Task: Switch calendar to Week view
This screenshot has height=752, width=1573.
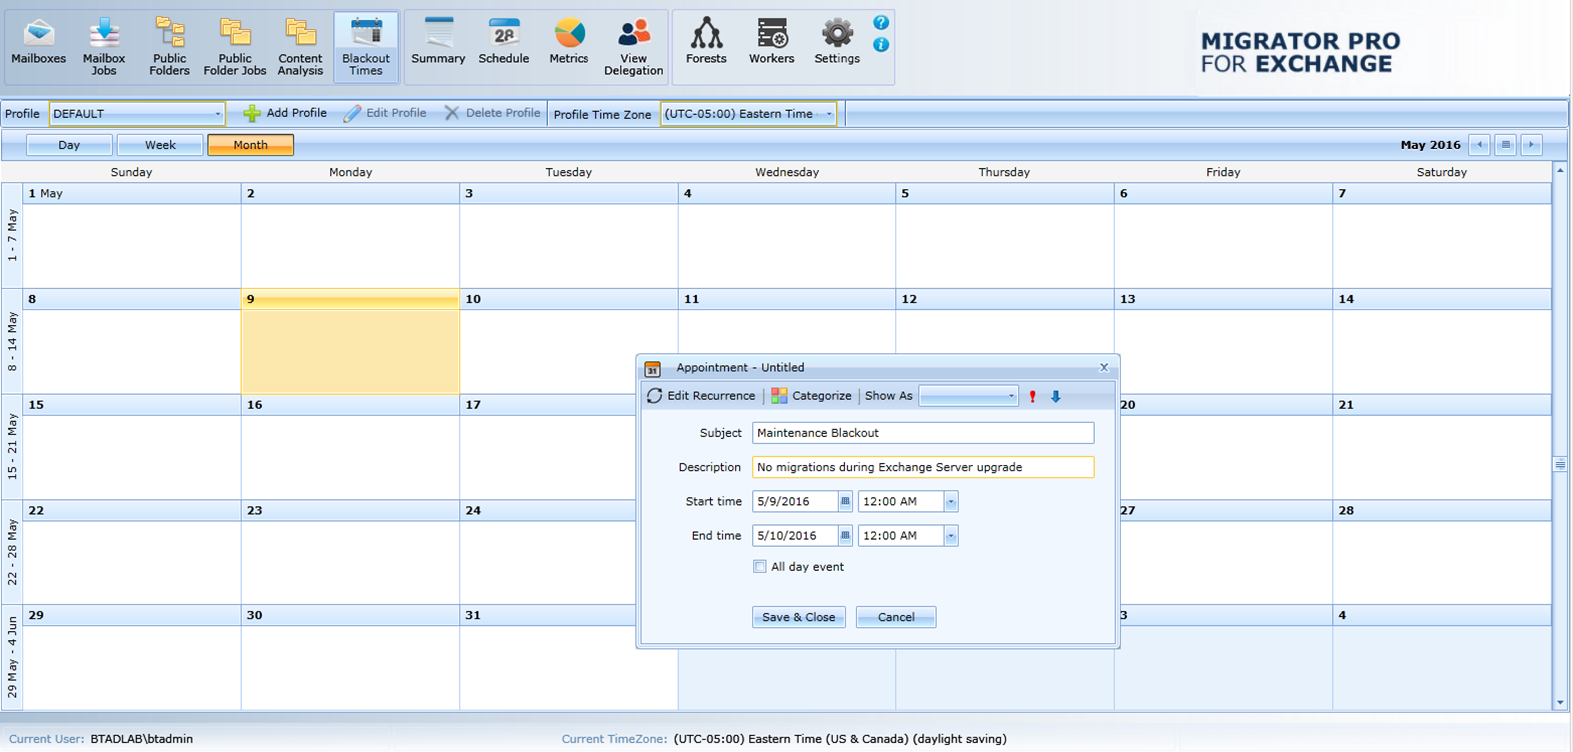Action: [x=160, y=145]
